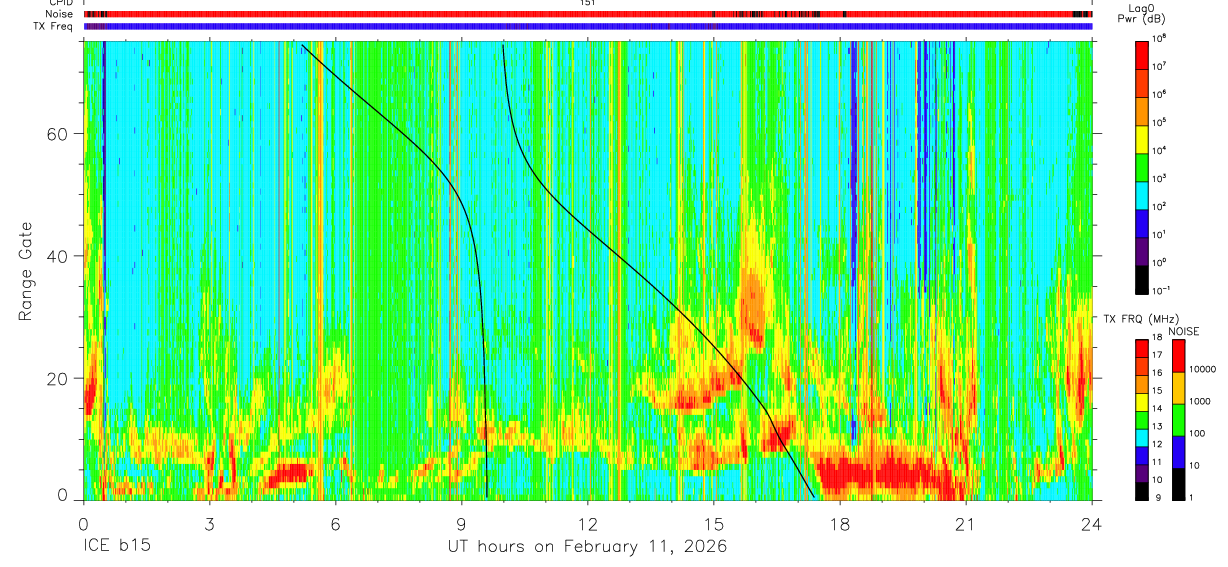This screenshot has height=567, width=1228.
Task: Click the 'NOISE' colorbar heading
Action: pyautogui.click(x=1182, y=331)
